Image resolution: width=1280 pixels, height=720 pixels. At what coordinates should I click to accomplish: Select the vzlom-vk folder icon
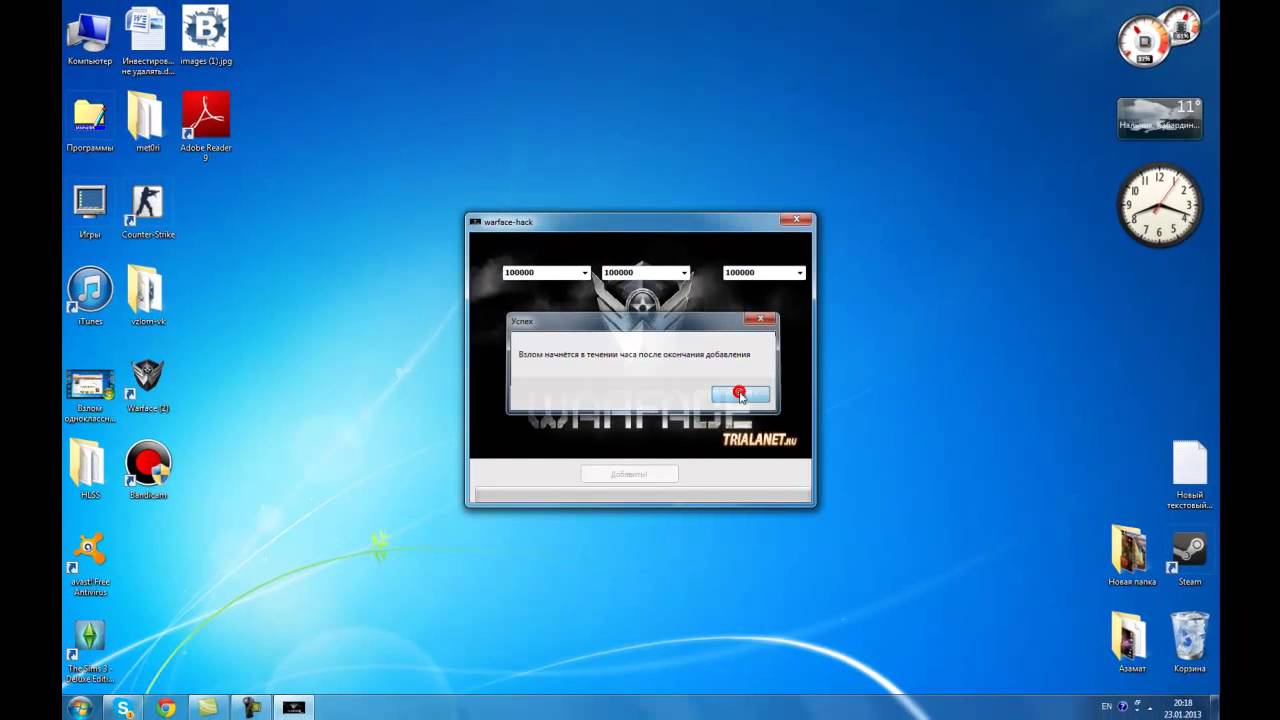tap(147, 297)
